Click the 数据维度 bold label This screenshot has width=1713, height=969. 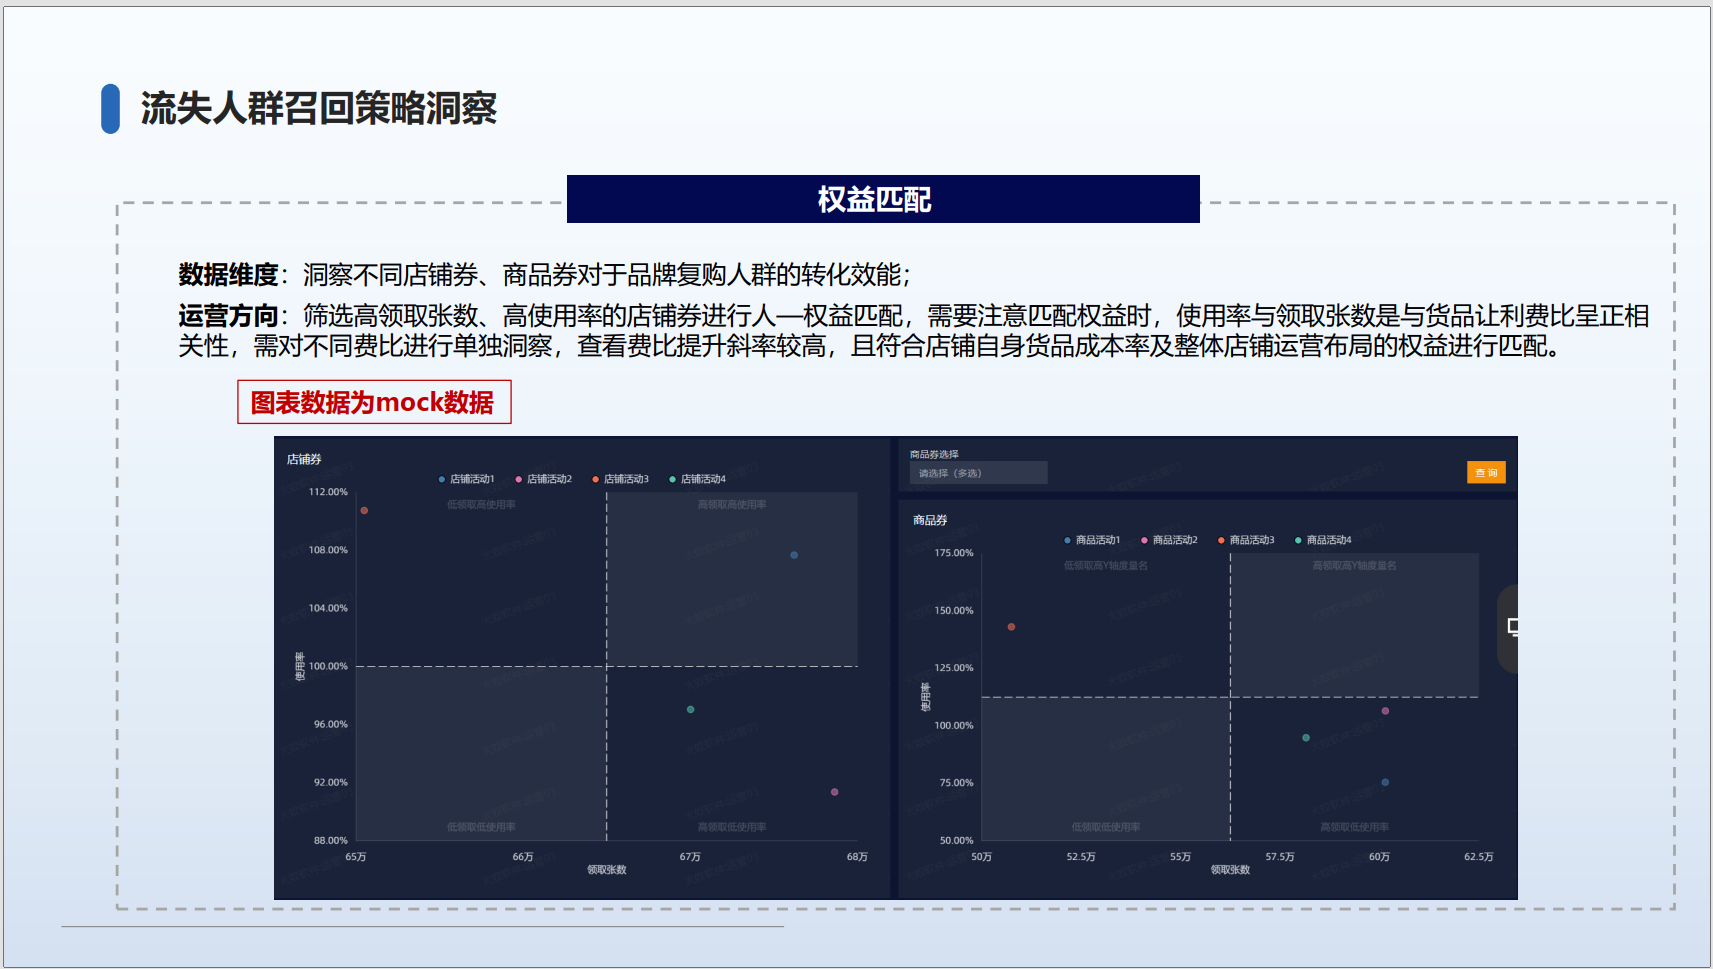click(228, 275)
